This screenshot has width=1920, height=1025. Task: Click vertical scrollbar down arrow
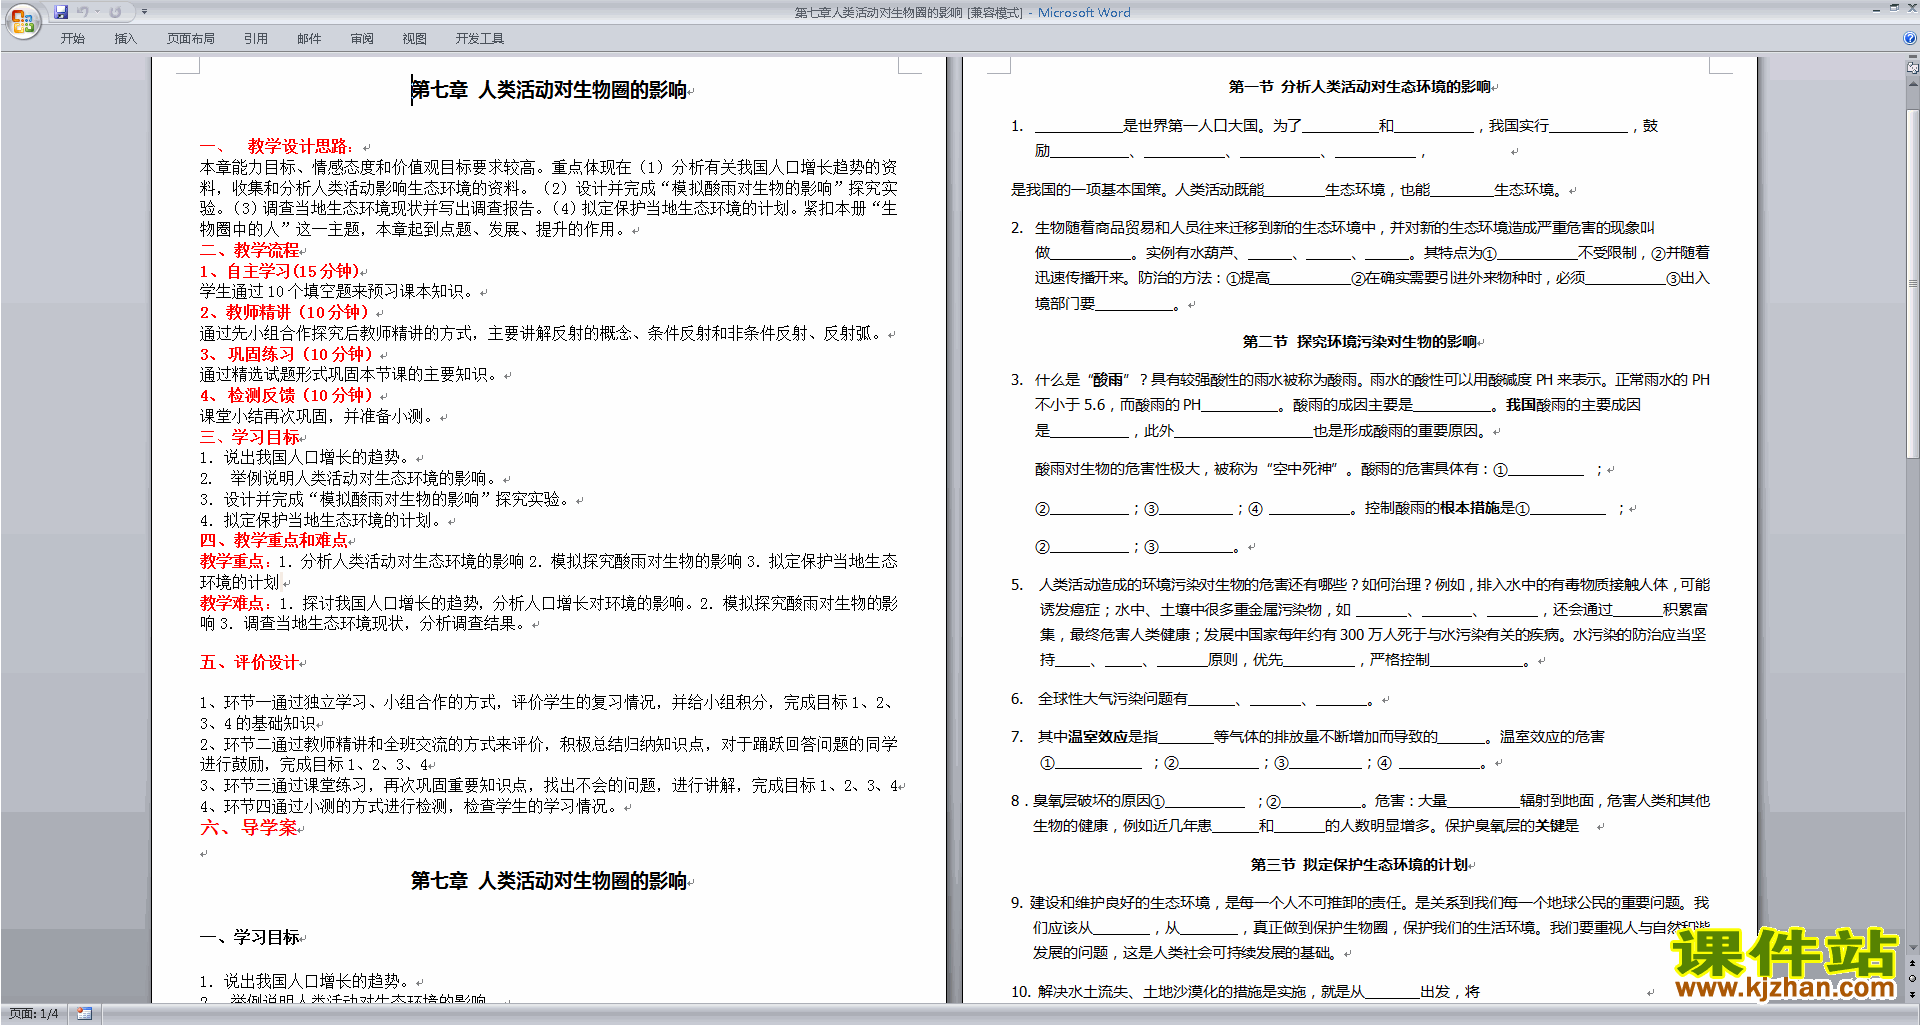pos(1913,948)
